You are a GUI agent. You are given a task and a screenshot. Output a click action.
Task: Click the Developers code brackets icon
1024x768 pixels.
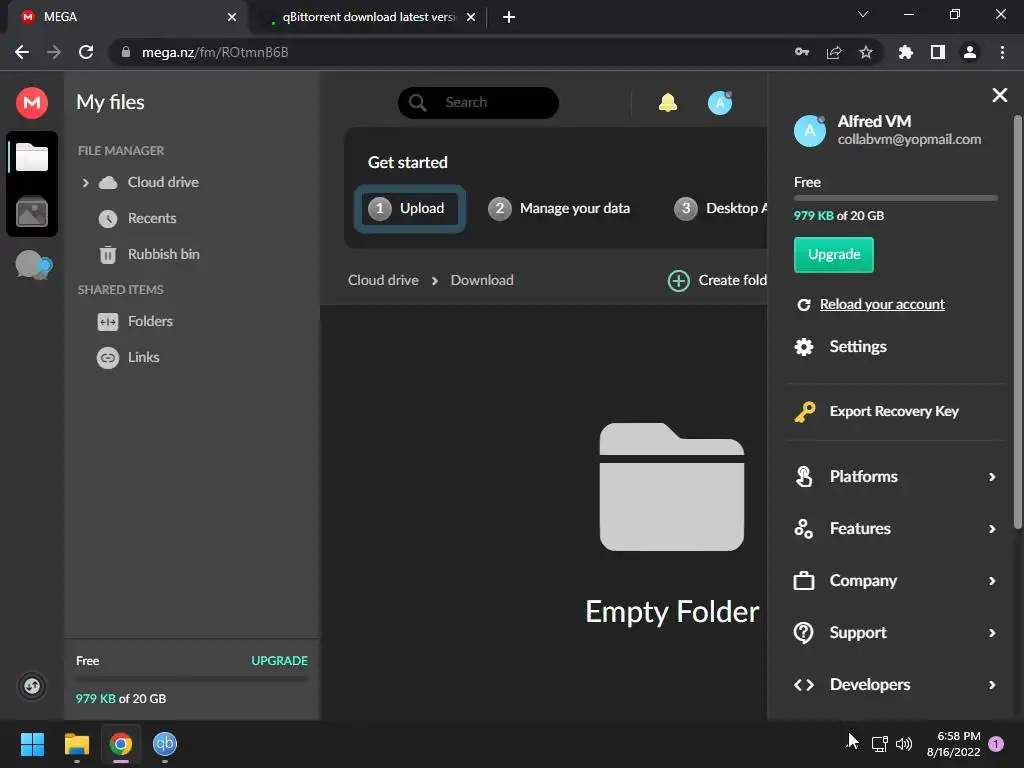coord(804,684)
